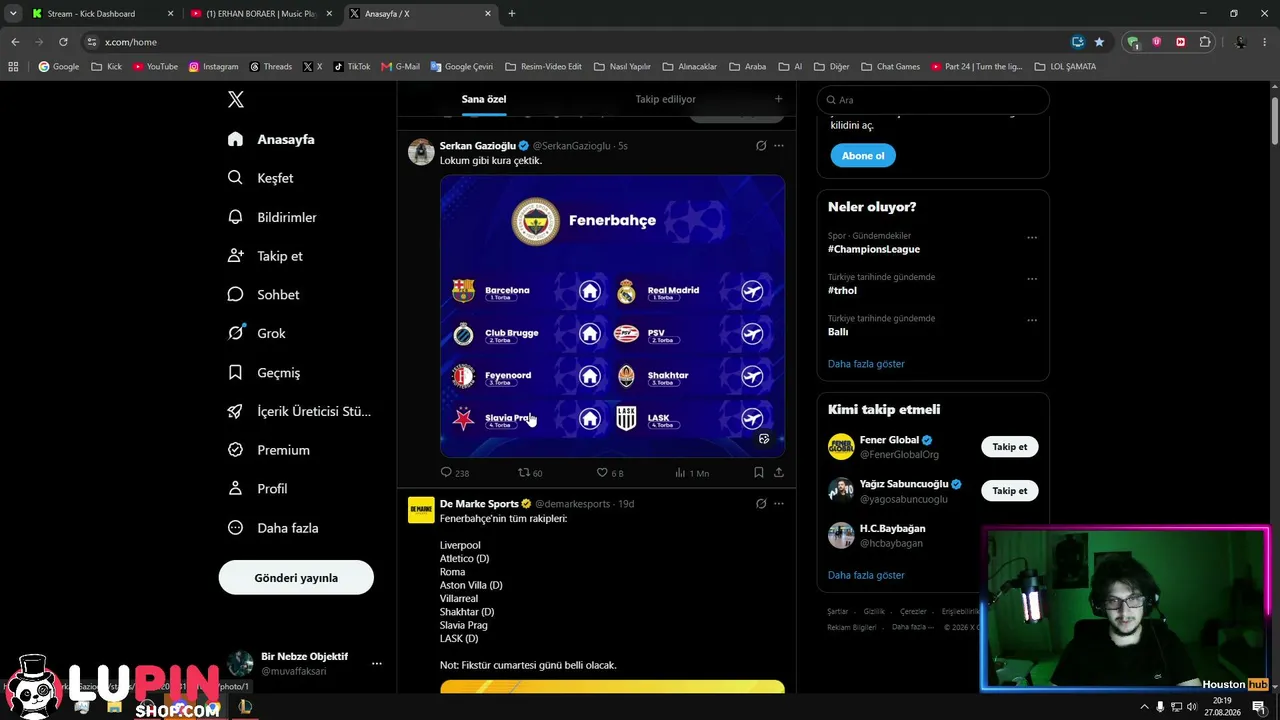Viewport: 1280px width, 720px height.
Task: Open the Chat Games bookmark folder
Action: [x=890, y=67]
